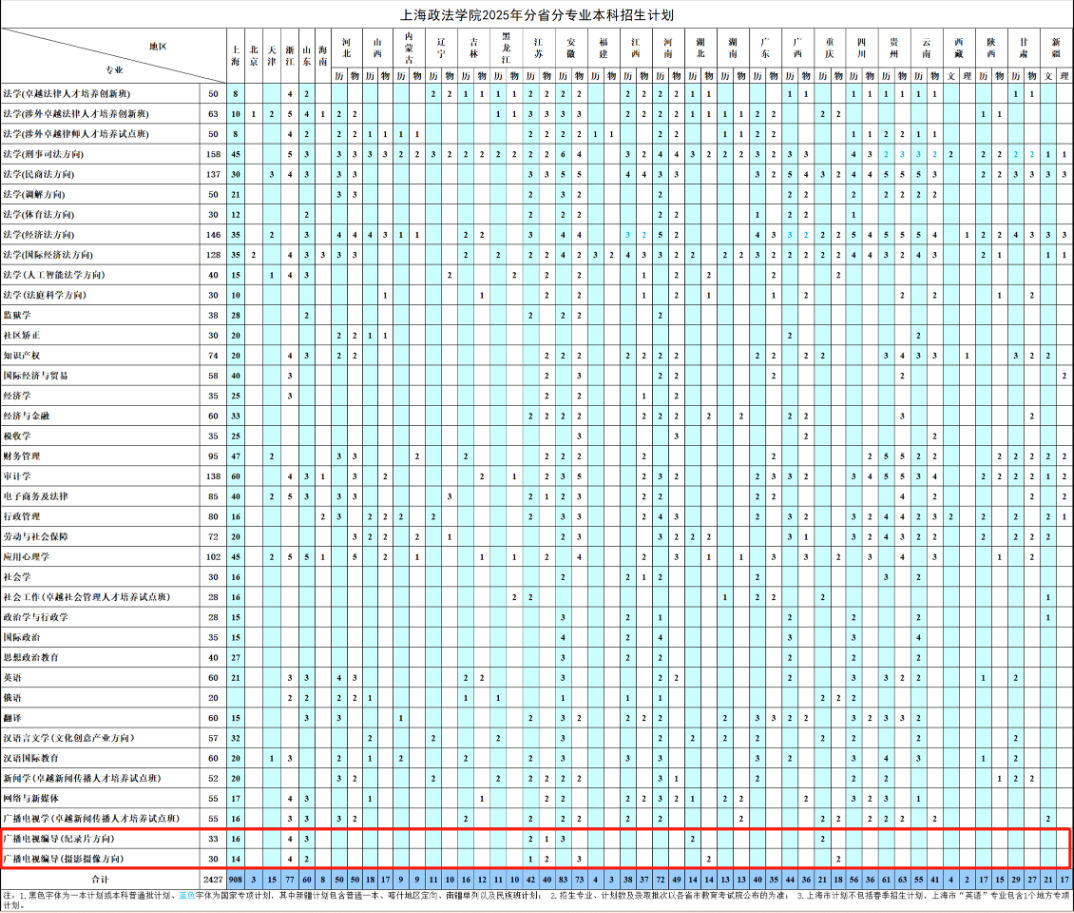This screenshot has height=913, width=1074.
Task: Click the 法学(经济法方向) major name
Action: point(38,234)
